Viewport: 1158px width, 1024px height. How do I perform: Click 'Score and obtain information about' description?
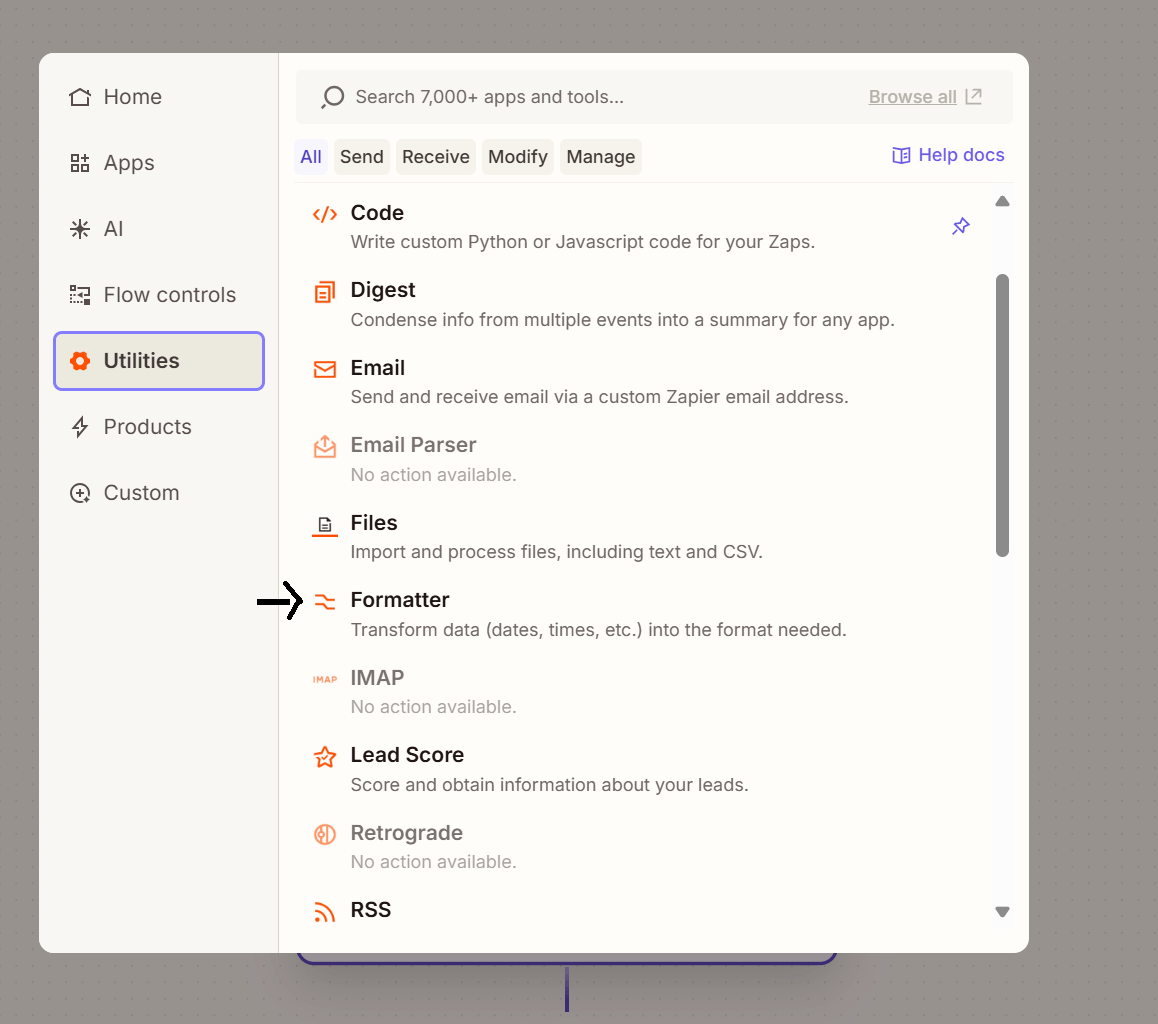549,785
